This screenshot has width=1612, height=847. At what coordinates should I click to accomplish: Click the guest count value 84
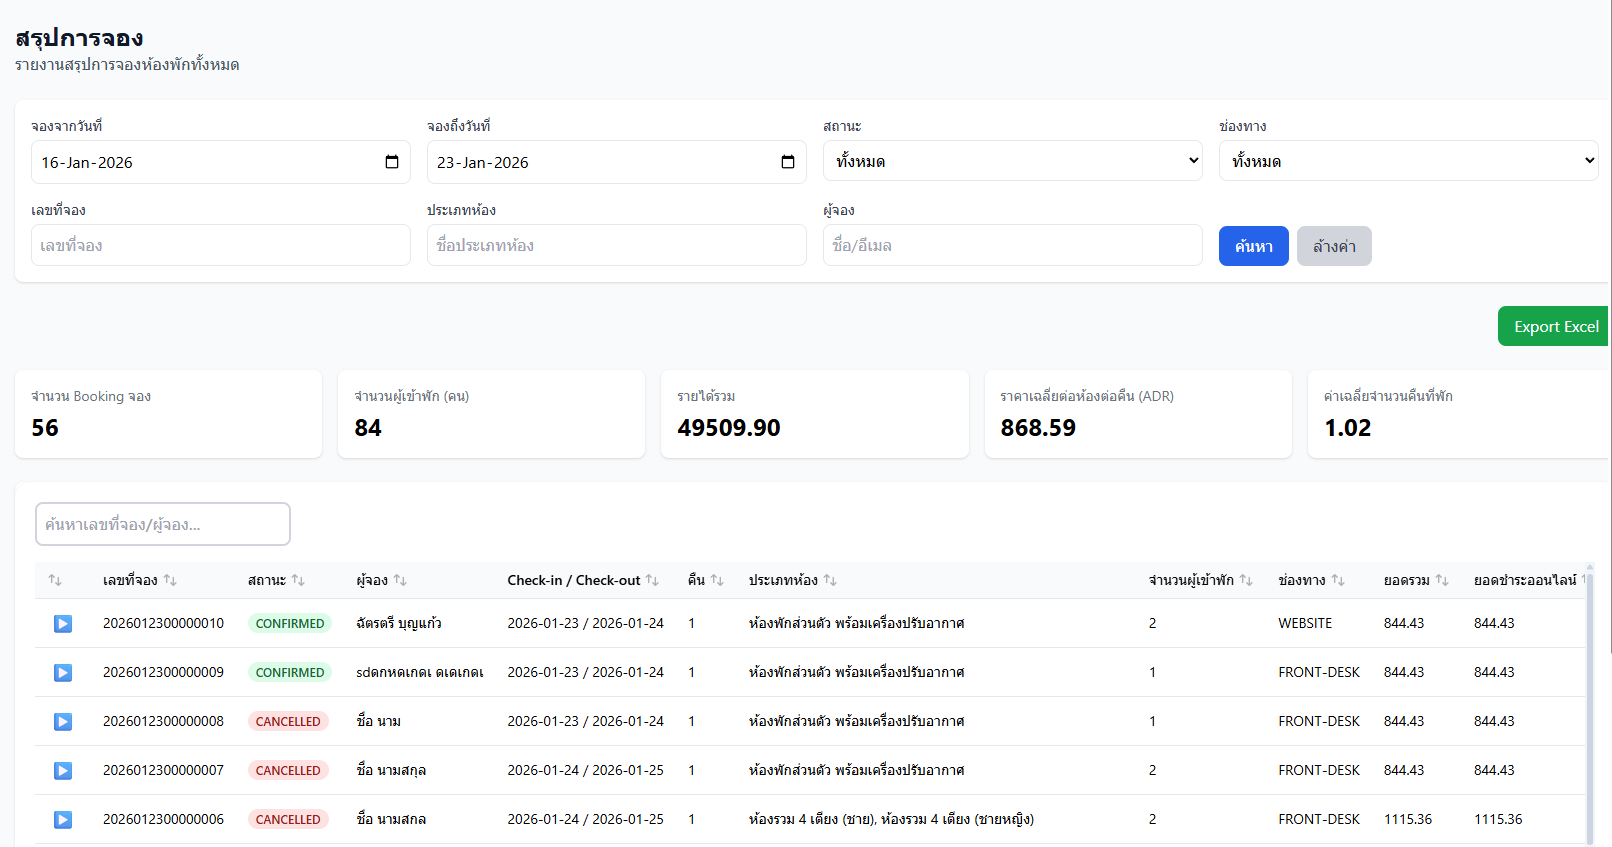coord(368,428)
